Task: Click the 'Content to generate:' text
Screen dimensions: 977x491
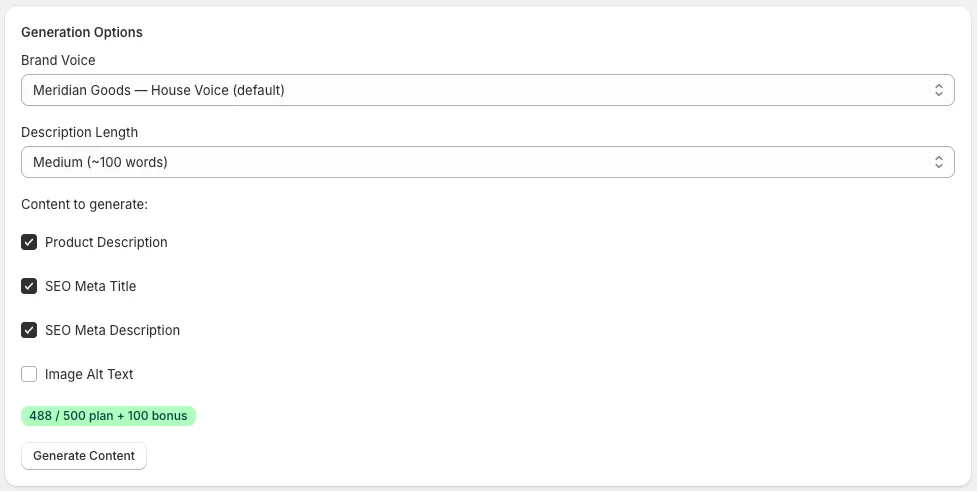Action: [x=84, y=204]
